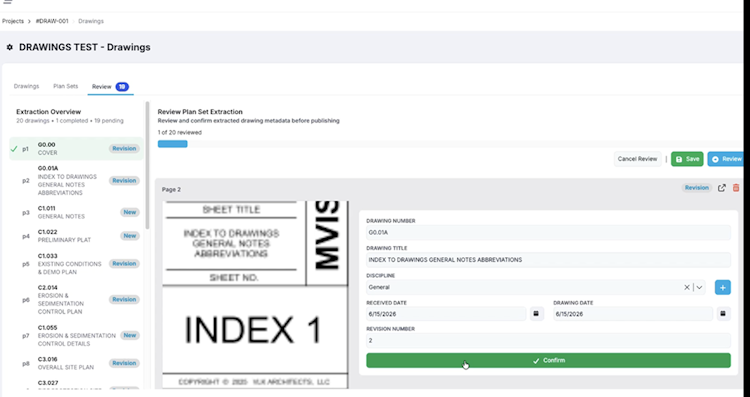The image size is (750, 397).
Task: Clear the General discipline selection
Action: click(x=686, y=287)
